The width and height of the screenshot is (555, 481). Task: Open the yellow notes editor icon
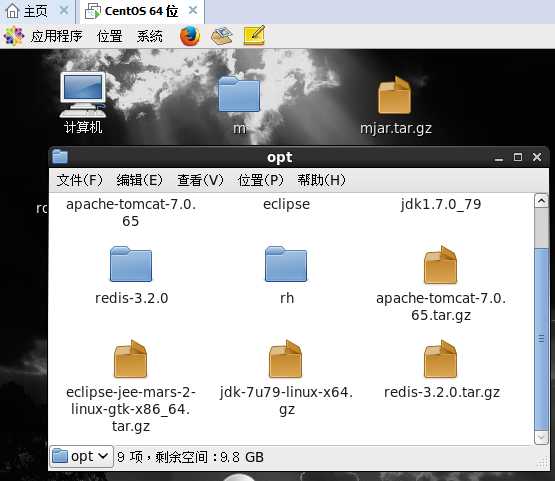254,35
